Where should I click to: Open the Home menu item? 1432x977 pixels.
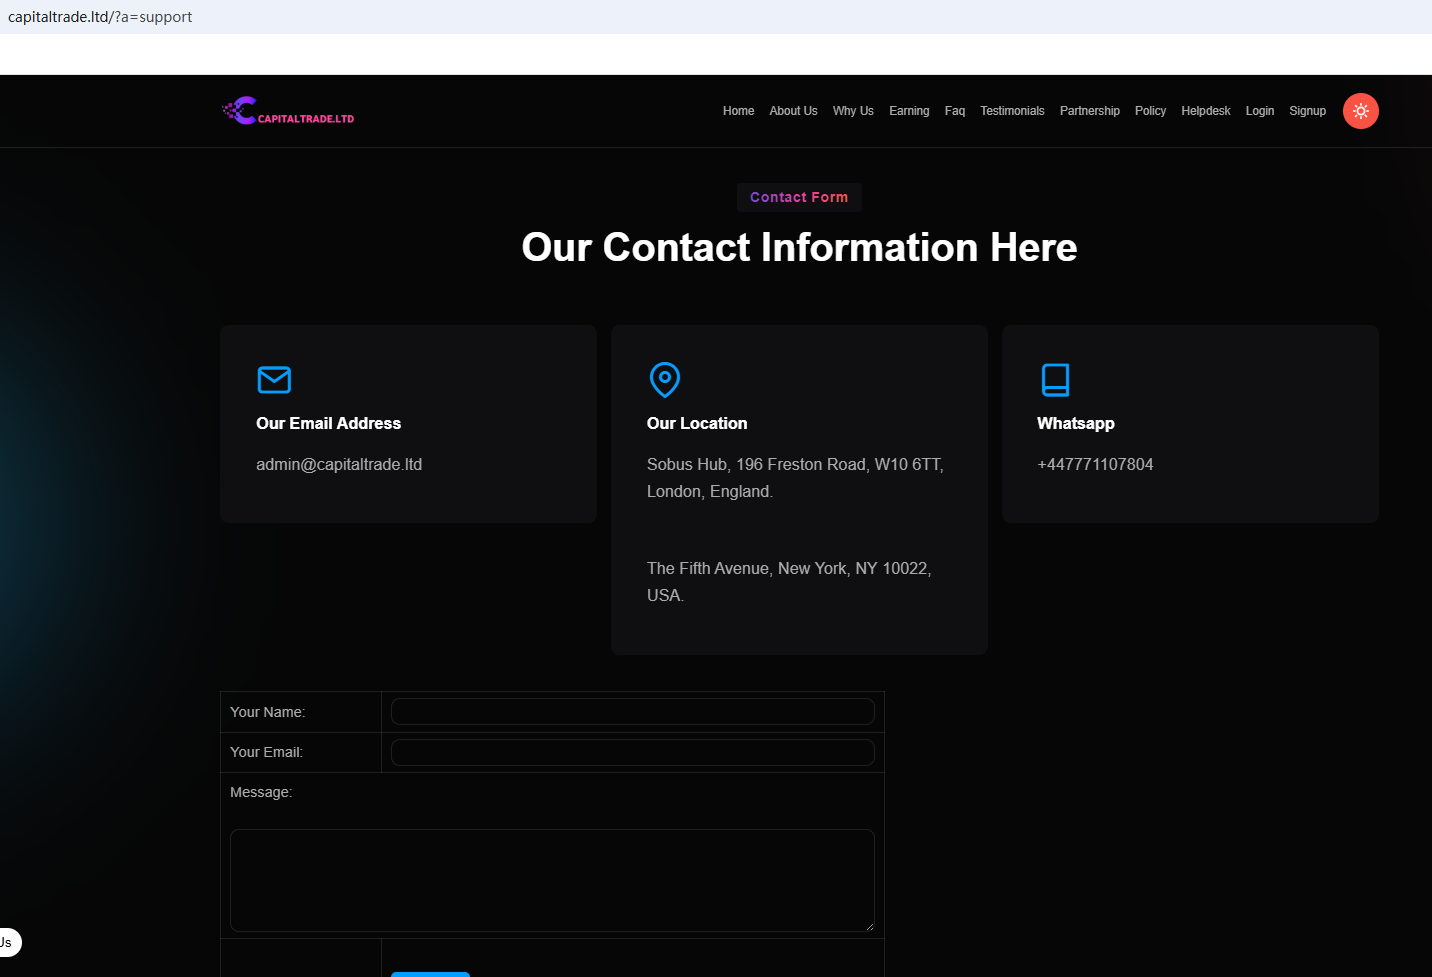(738, 111)
